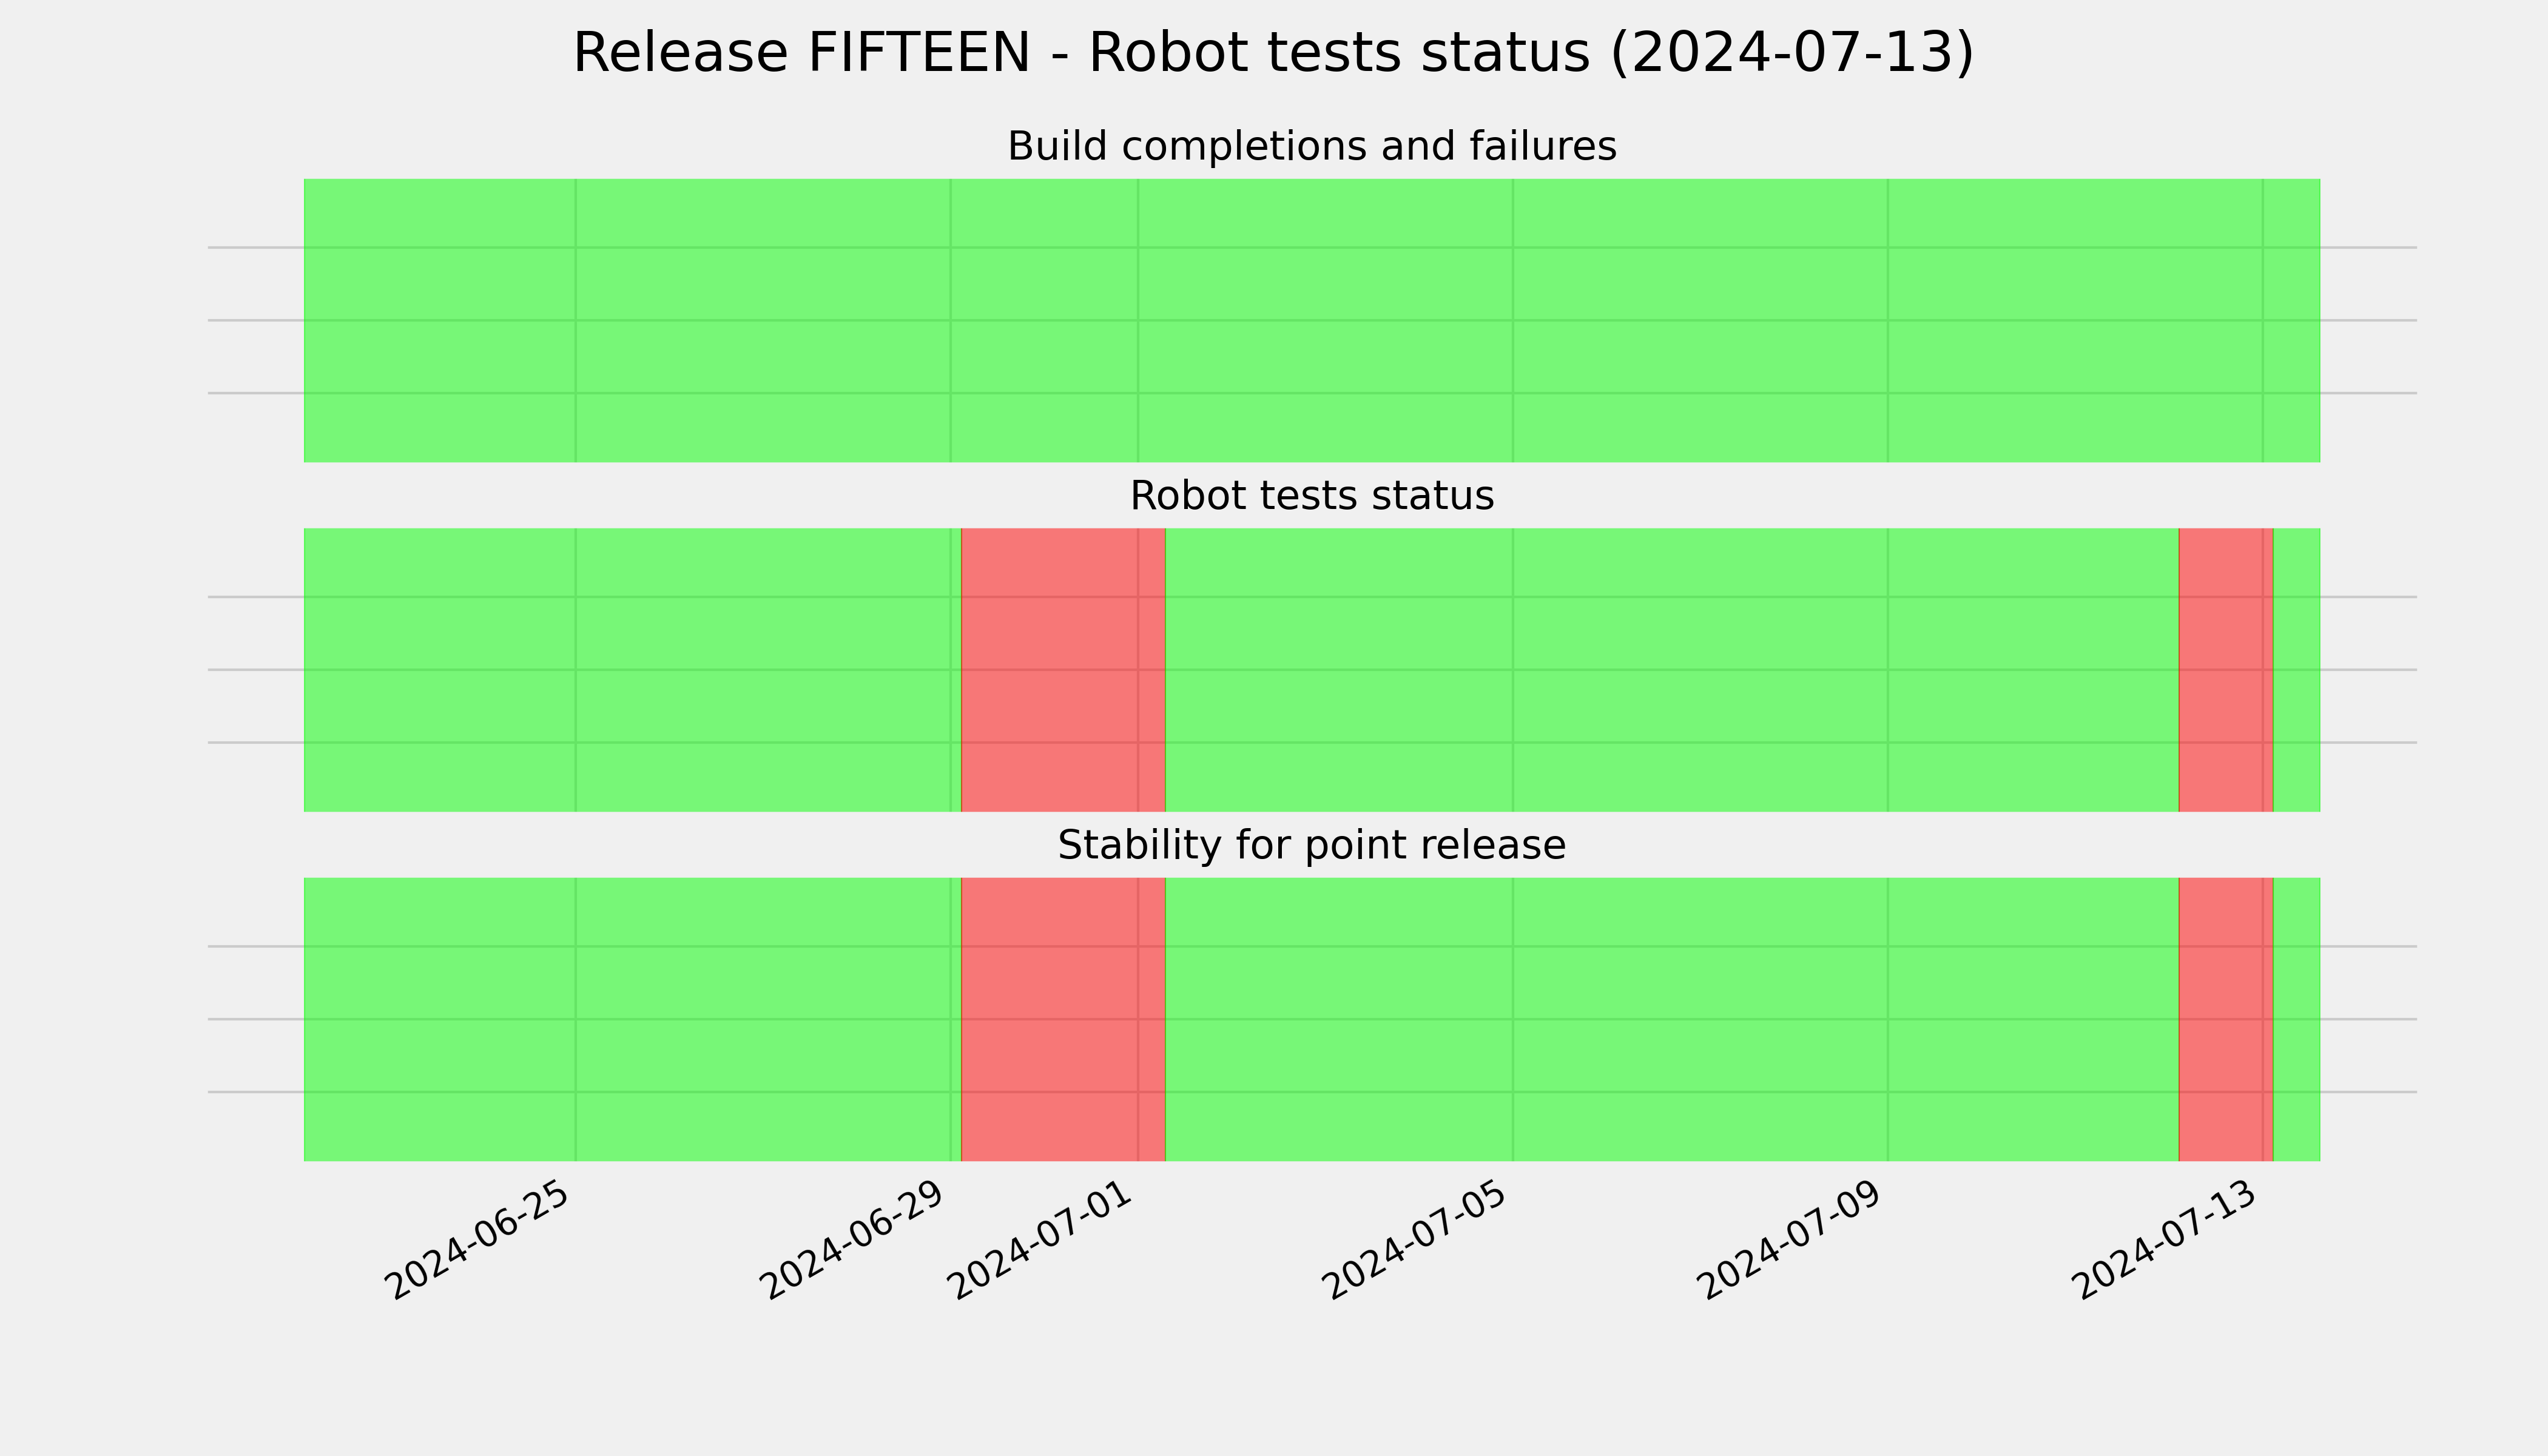Click the main chart title text

pyautogui.click(x=1273, y=53)
